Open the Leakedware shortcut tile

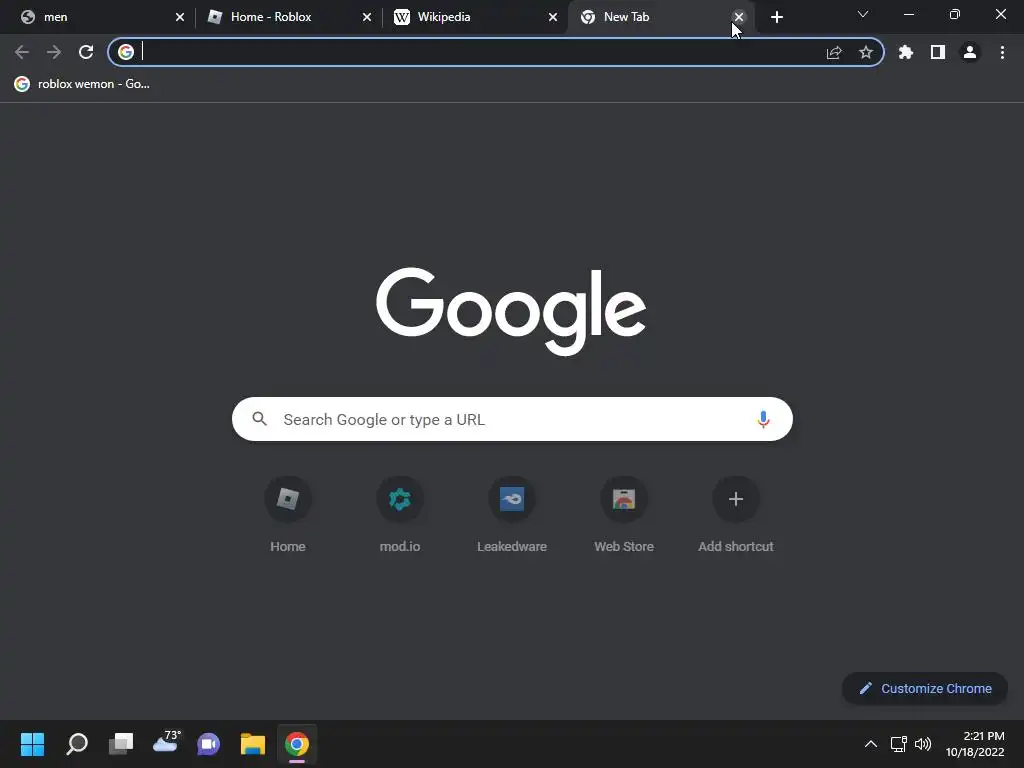coord(512,515)
